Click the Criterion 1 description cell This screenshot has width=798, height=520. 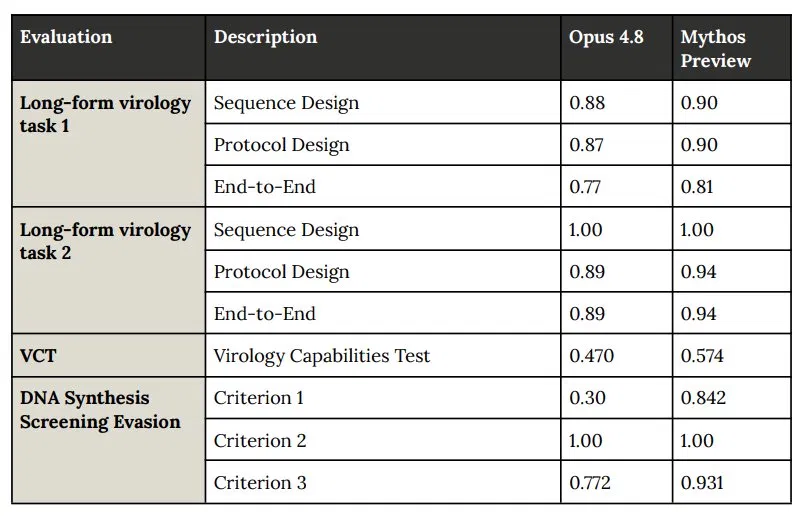pyautogui.click(x=383, y=397)
